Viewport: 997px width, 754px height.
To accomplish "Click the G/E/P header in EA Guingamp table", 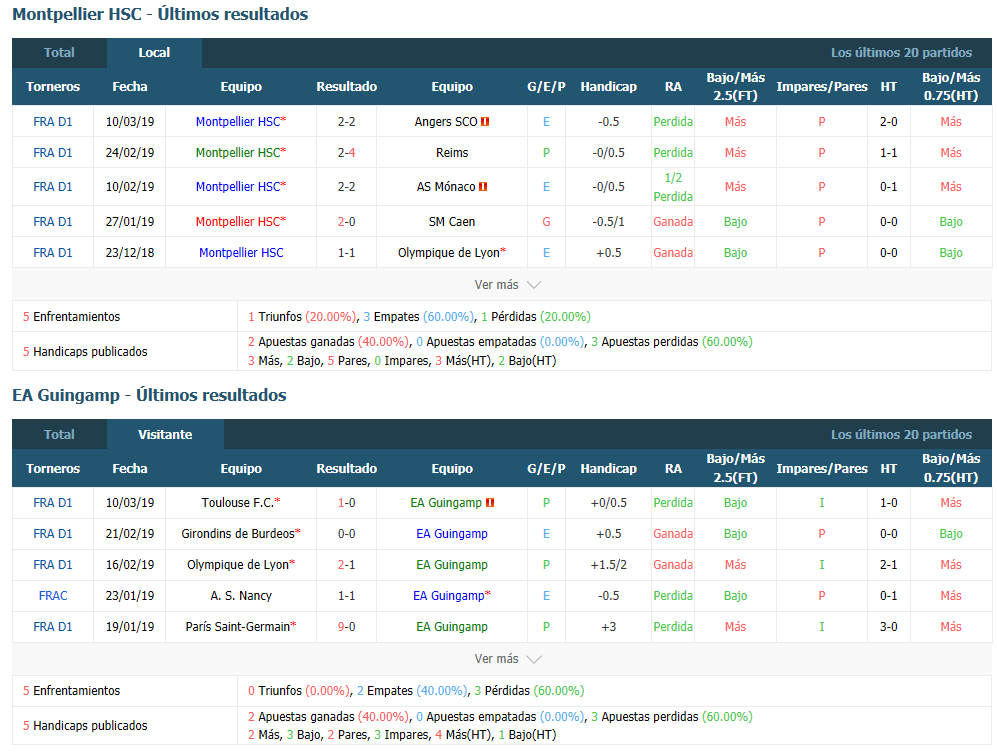I will pos(546,469).
